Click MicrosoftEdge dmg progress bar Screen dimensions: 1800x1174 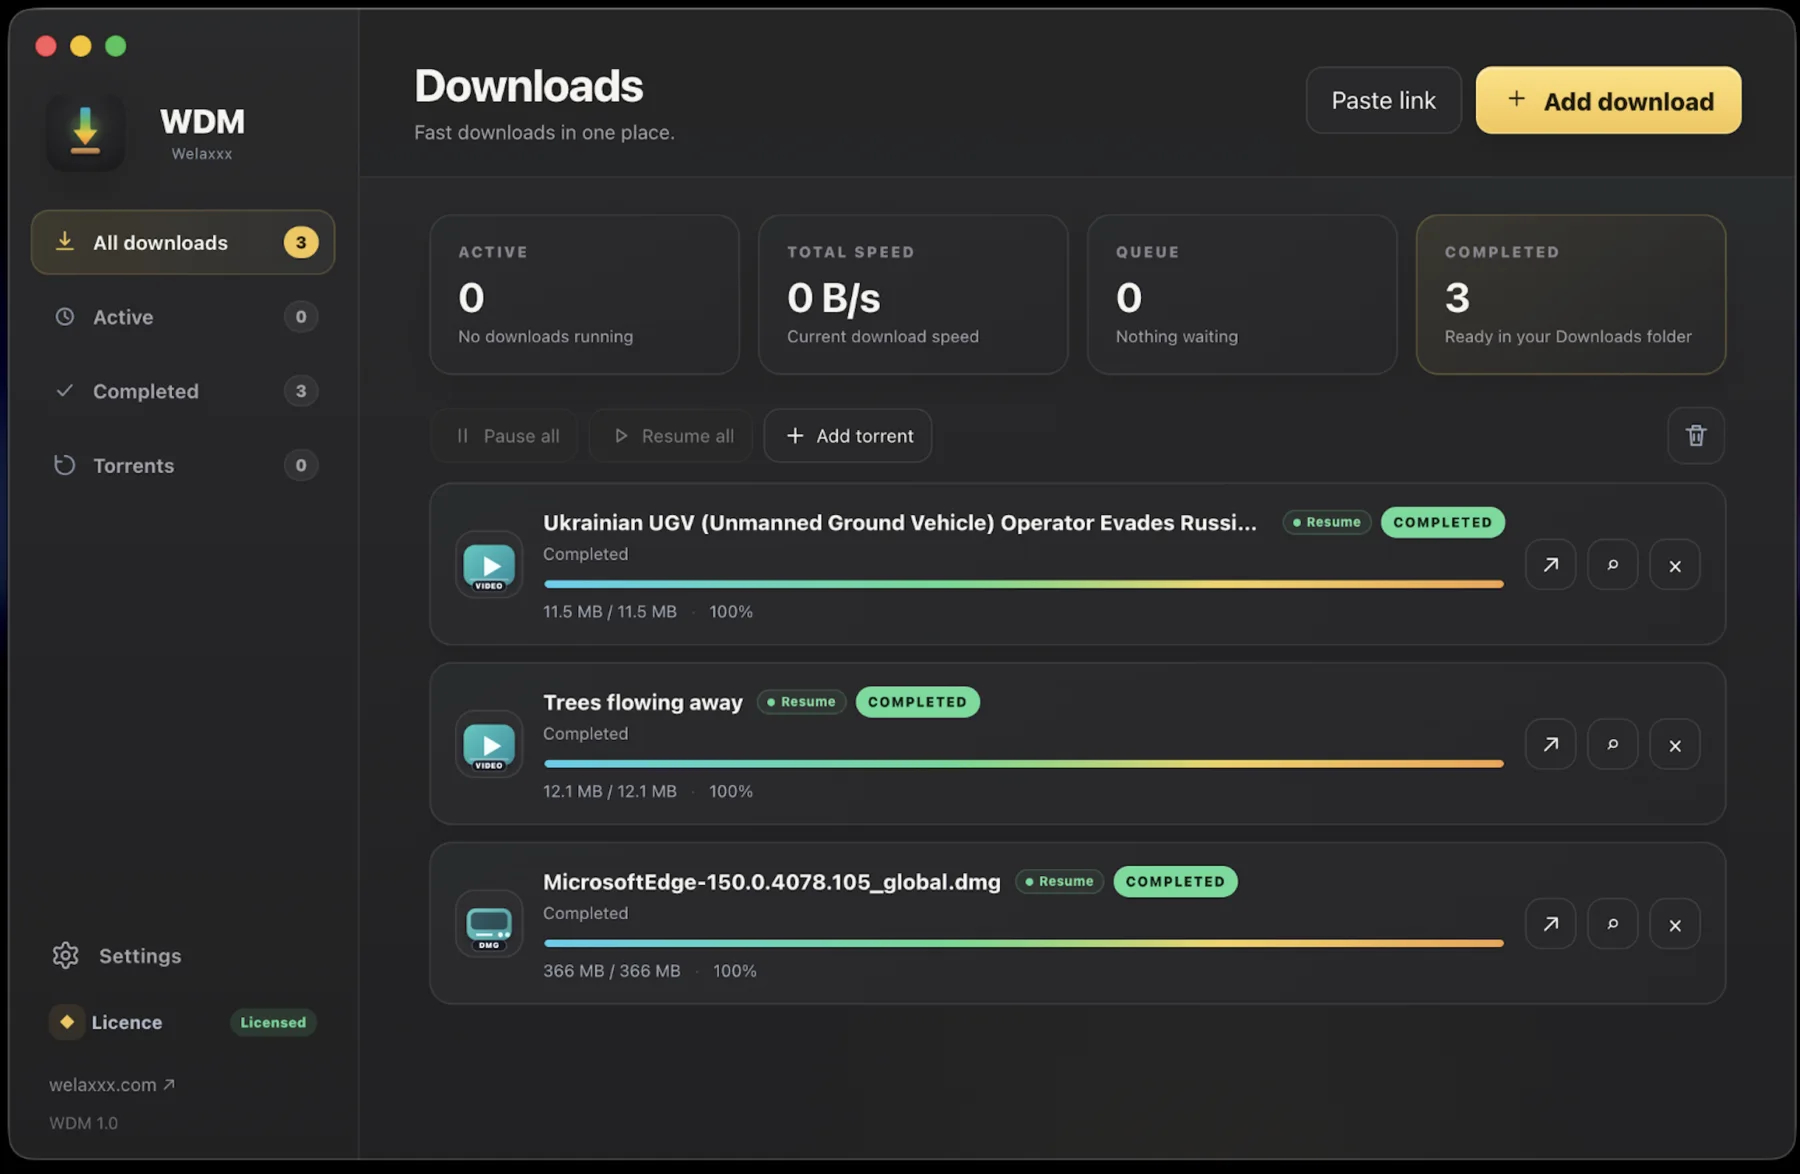tap(1023, 943)
